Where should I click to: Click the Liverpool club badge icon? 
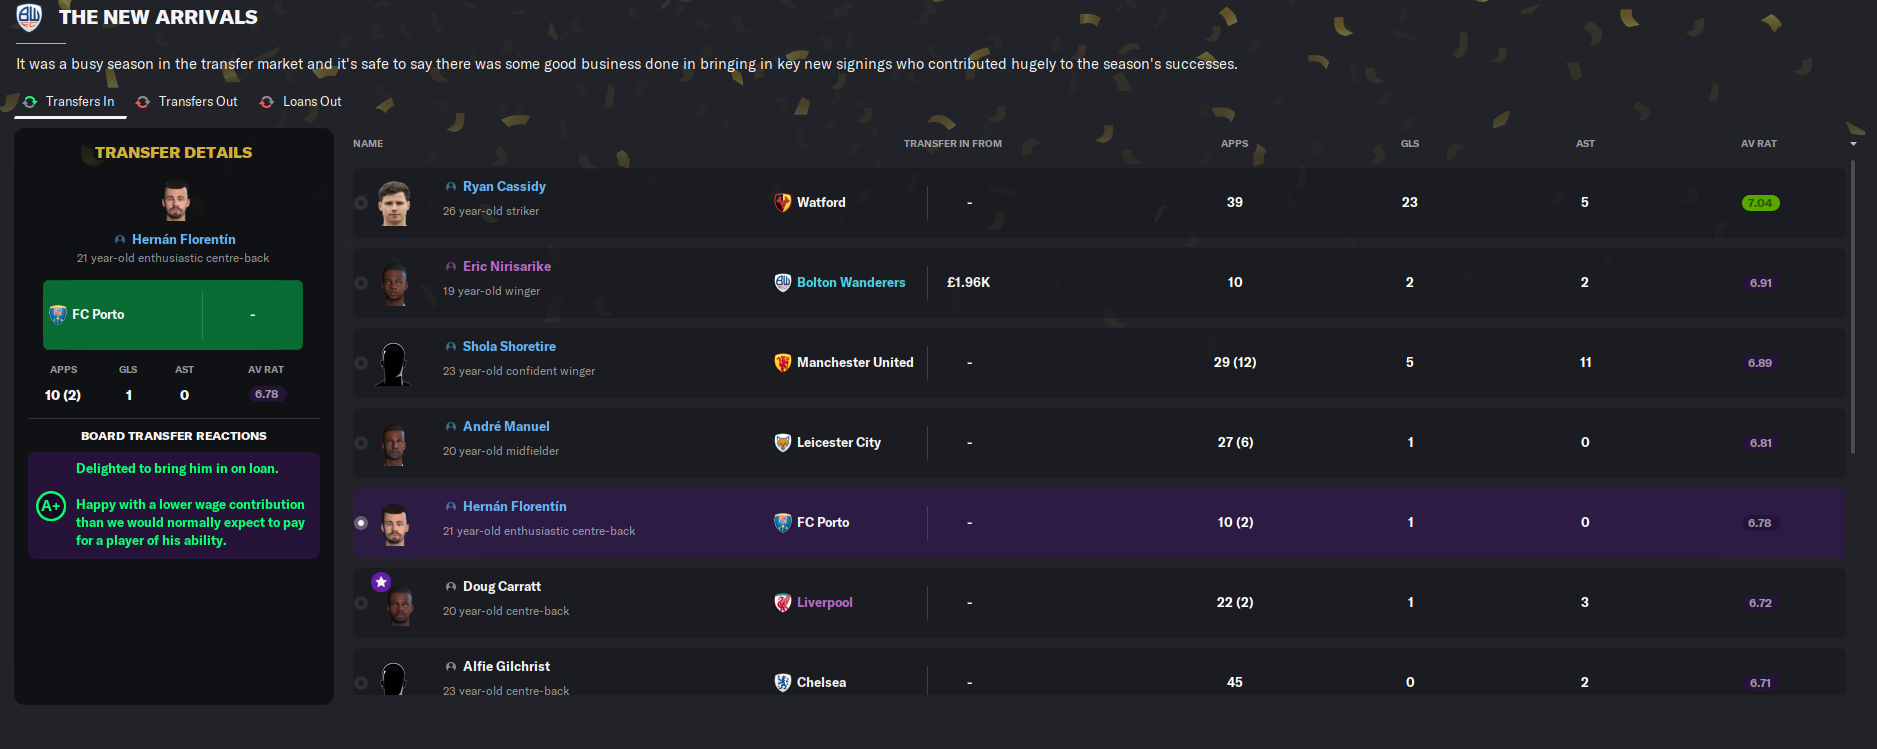(783, 602)
